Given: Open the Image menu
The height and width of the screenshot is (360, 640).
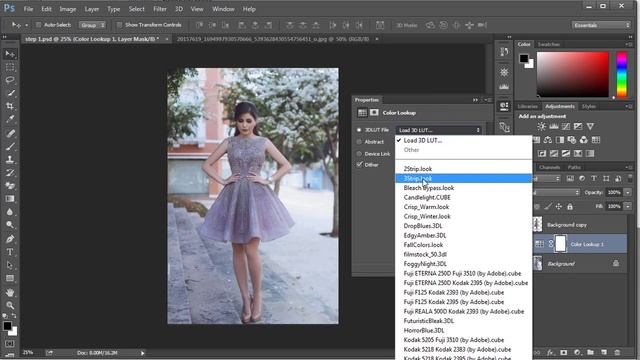Looking at the screenshot, I should (68, 9).
